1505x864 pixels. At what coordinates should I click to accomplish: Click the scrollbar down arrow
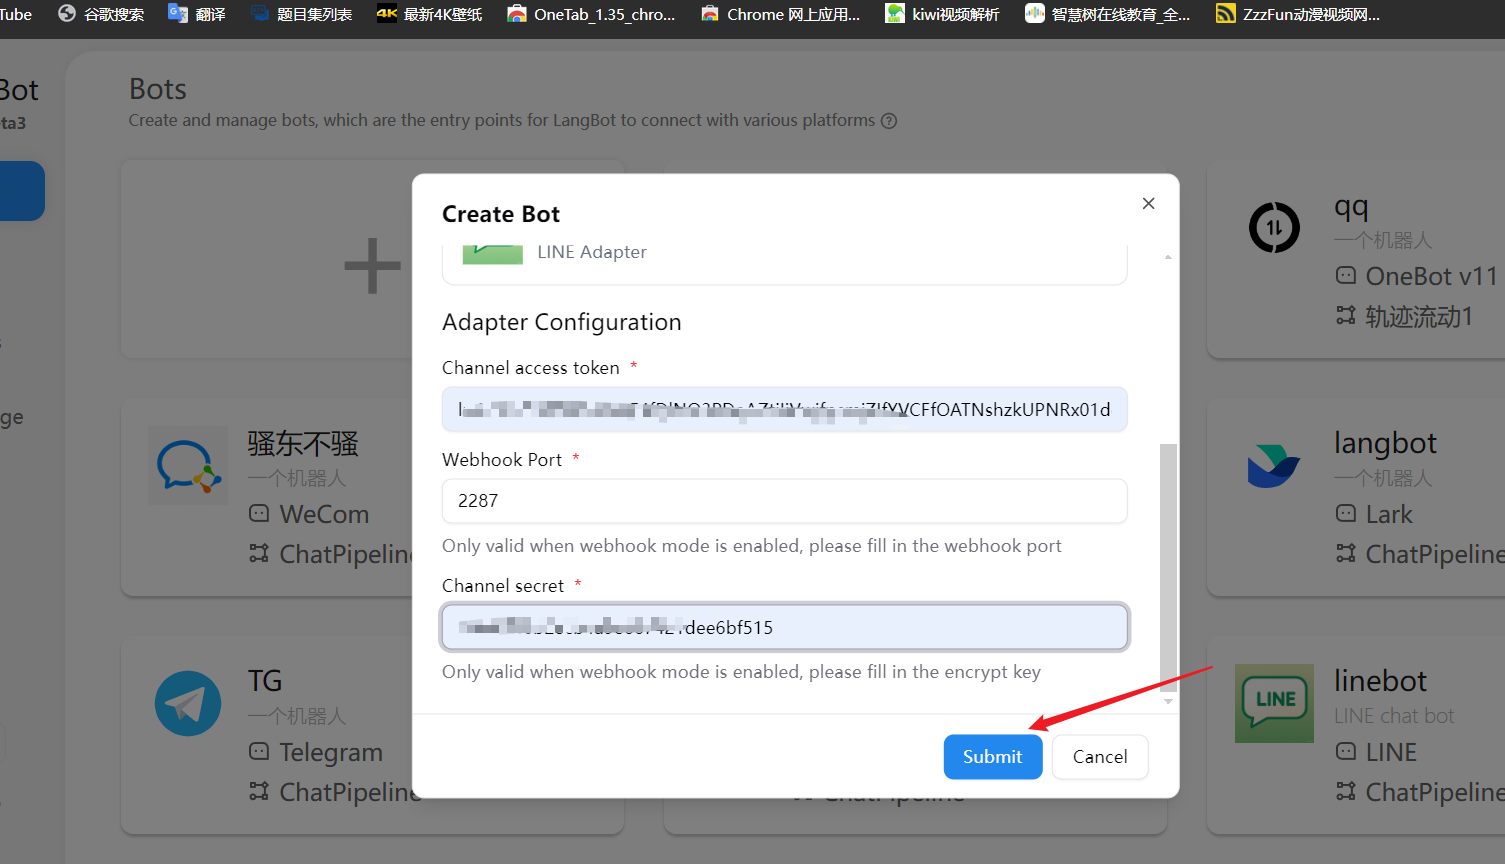click(1168, 702)
